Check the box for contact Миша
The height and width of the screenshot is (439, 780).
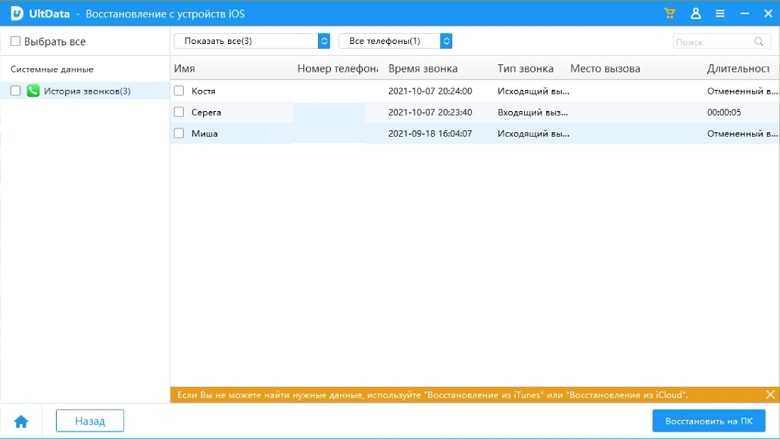tap(179, 133)
